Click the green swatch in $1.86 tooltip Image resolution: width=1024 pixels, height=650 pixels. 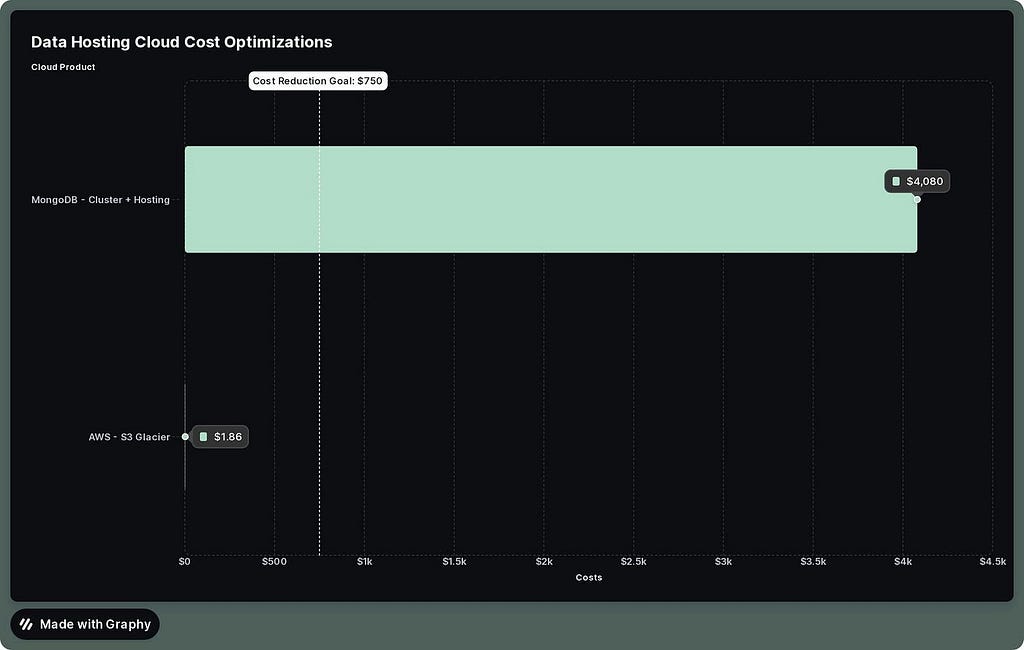click(203, 436)
